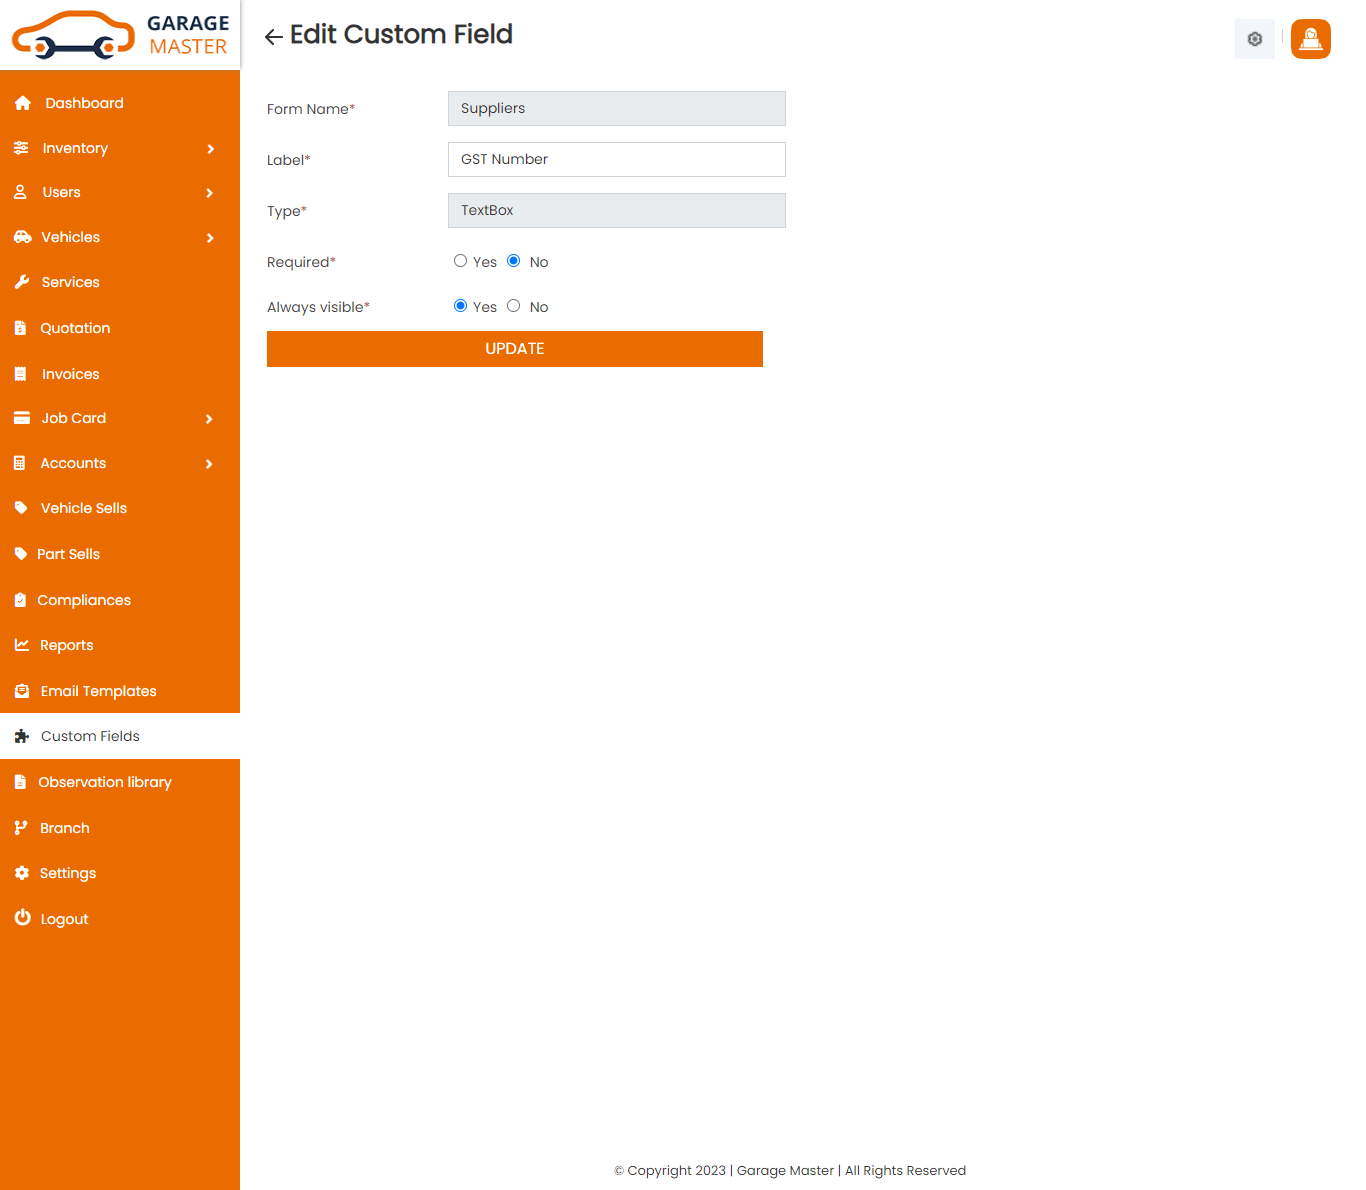Click the Garage Master logo

click(120, 35)
